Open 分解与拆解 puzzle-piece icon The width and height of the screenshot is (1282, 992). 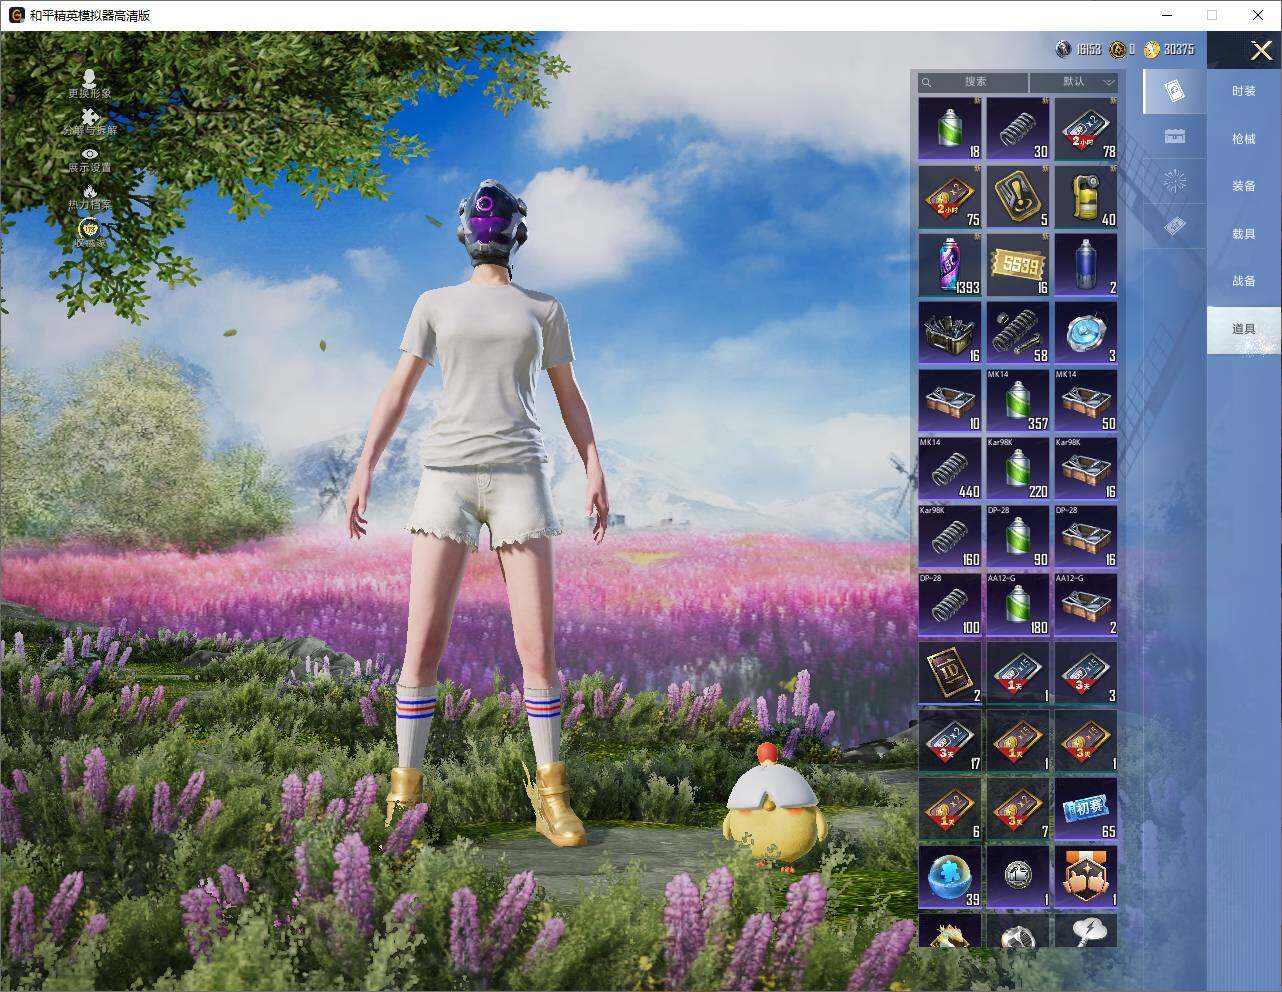pyautogui.click(x=90, y=121)
